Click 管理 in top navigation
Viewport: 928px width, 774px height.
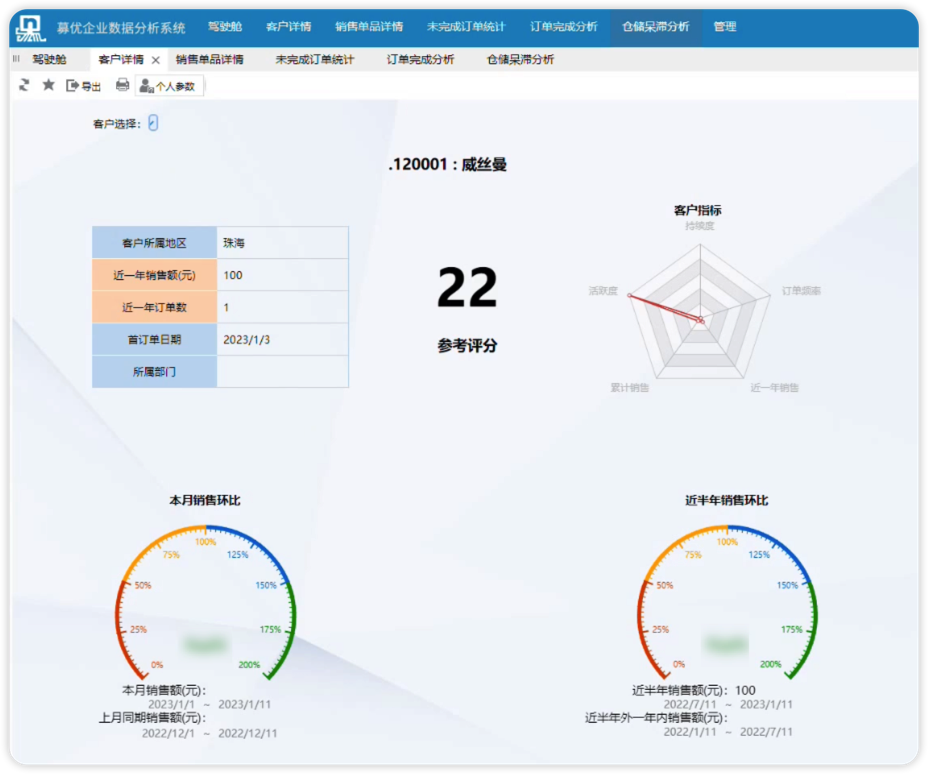[725, 27]
